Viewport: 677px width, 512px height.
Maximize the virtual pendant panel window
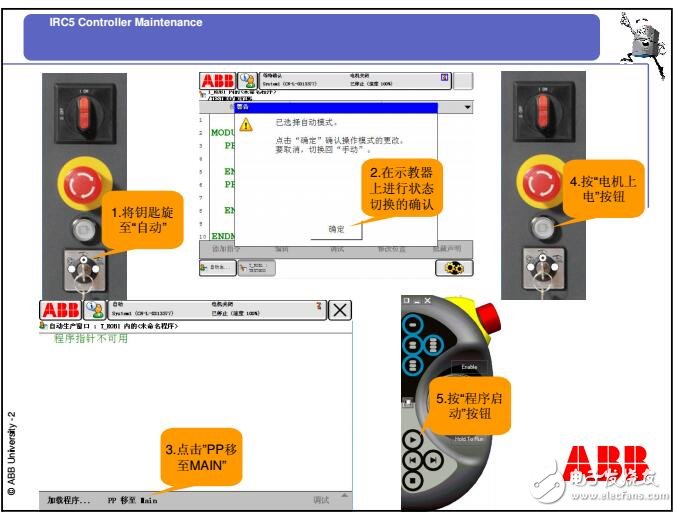coord(406,300)
